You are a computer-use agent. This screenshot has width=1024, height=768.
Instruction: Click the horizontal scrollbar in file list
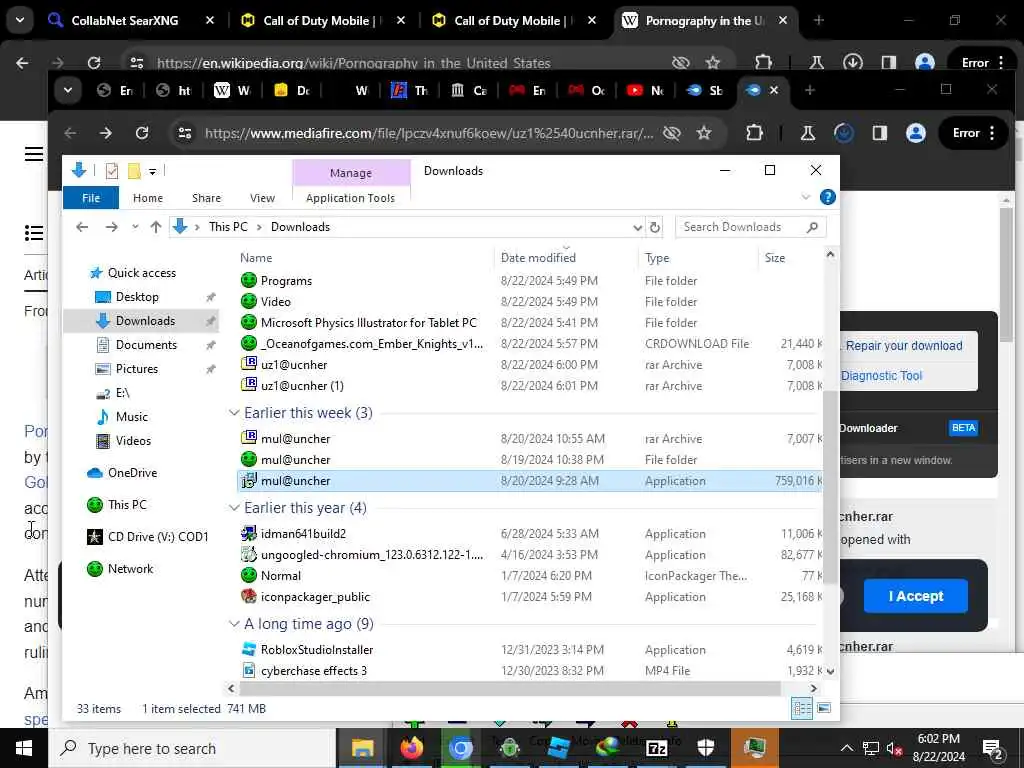509,688
